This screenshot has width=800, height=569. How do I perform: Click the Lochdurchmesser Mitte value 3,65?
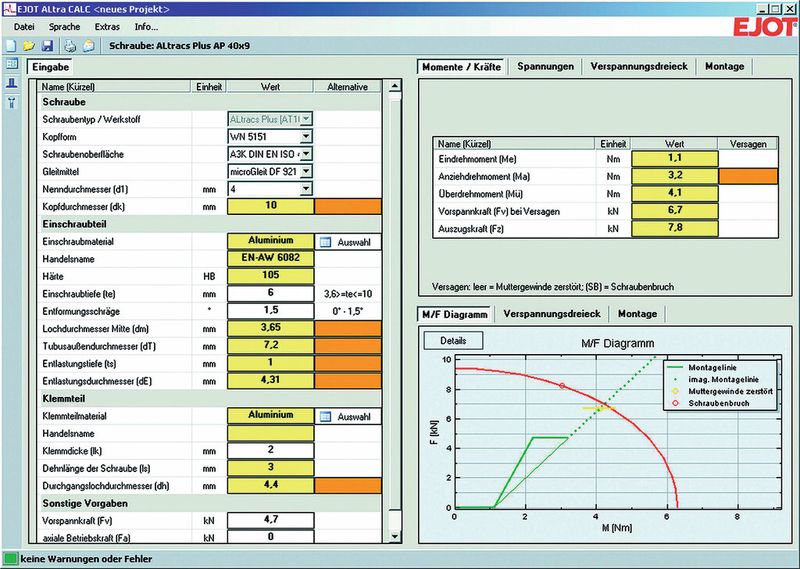click(x=270, y=328)
